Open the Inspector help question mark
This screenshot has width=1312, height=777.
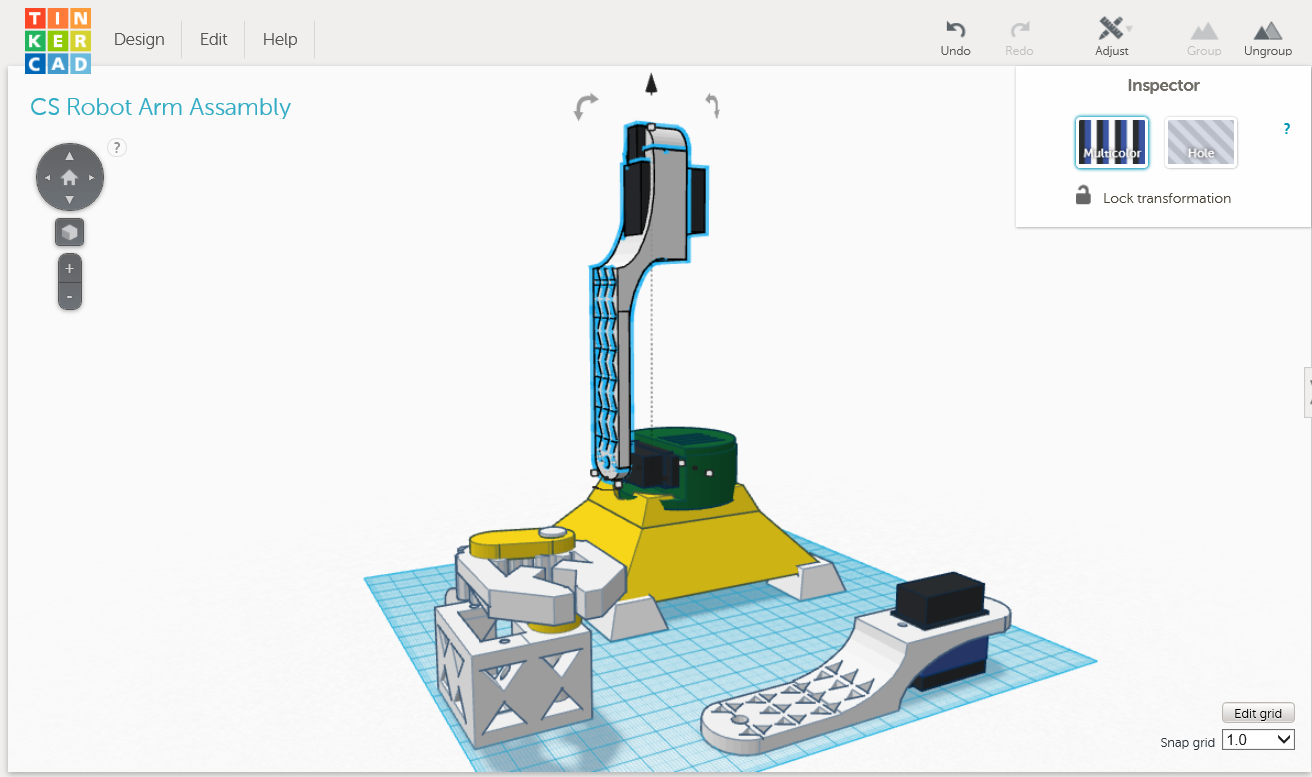1287,129
